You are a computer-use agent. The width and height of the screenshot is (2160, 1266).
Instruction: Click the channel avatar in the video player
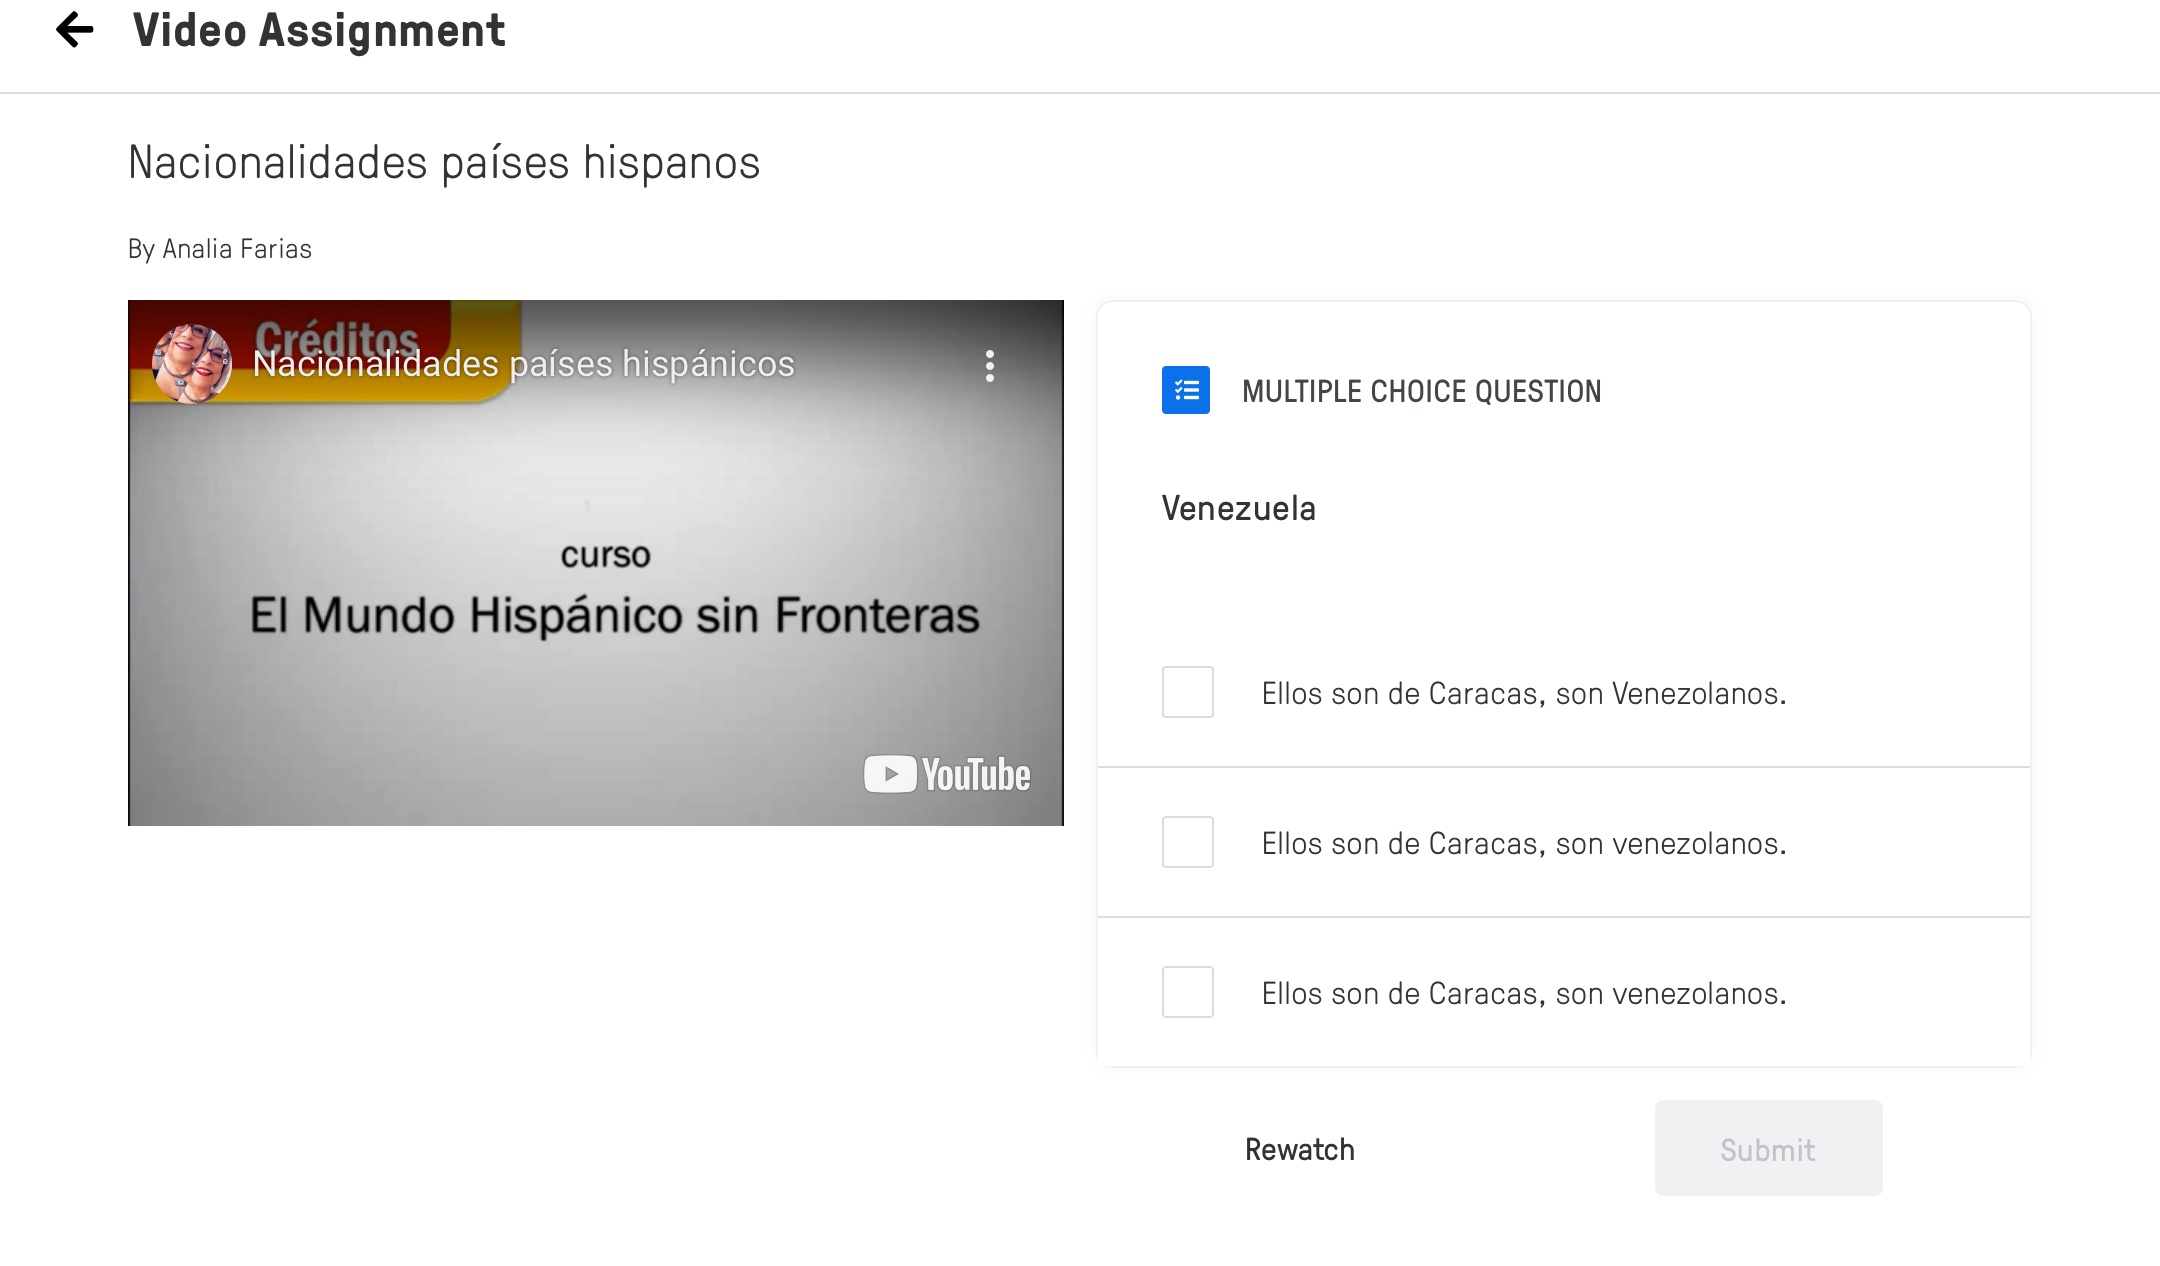[x=191, y=363]
